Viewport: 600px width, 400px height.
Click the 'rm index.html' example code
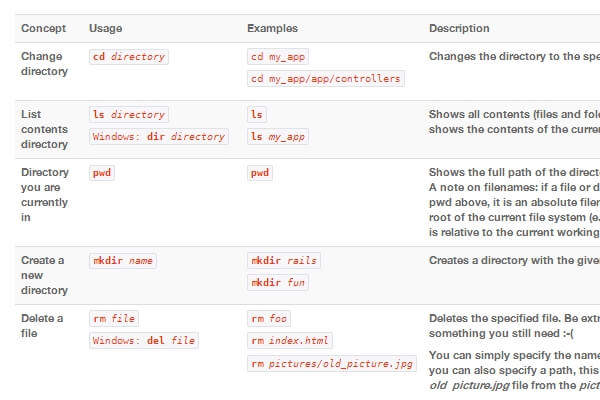(290, 341)
